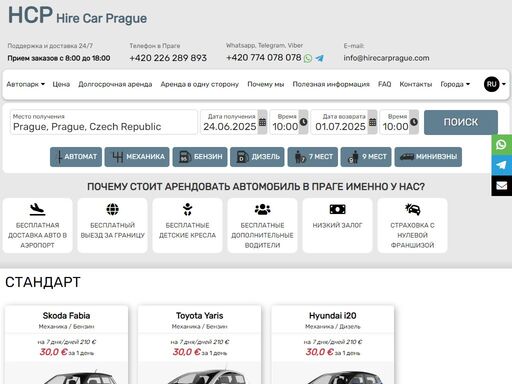The image size is (512, 384).
Task: Go to the FAQ menu item
Action: [384, 84]
